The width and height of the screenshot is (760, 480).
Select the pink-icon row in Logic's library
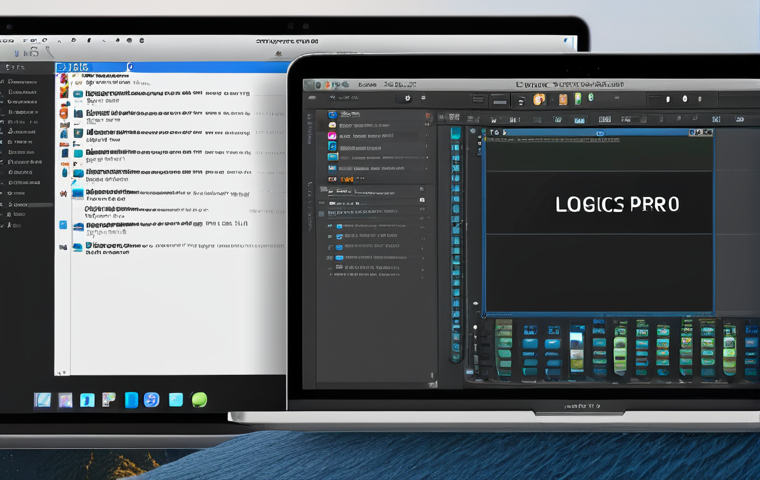pos(373,136)
